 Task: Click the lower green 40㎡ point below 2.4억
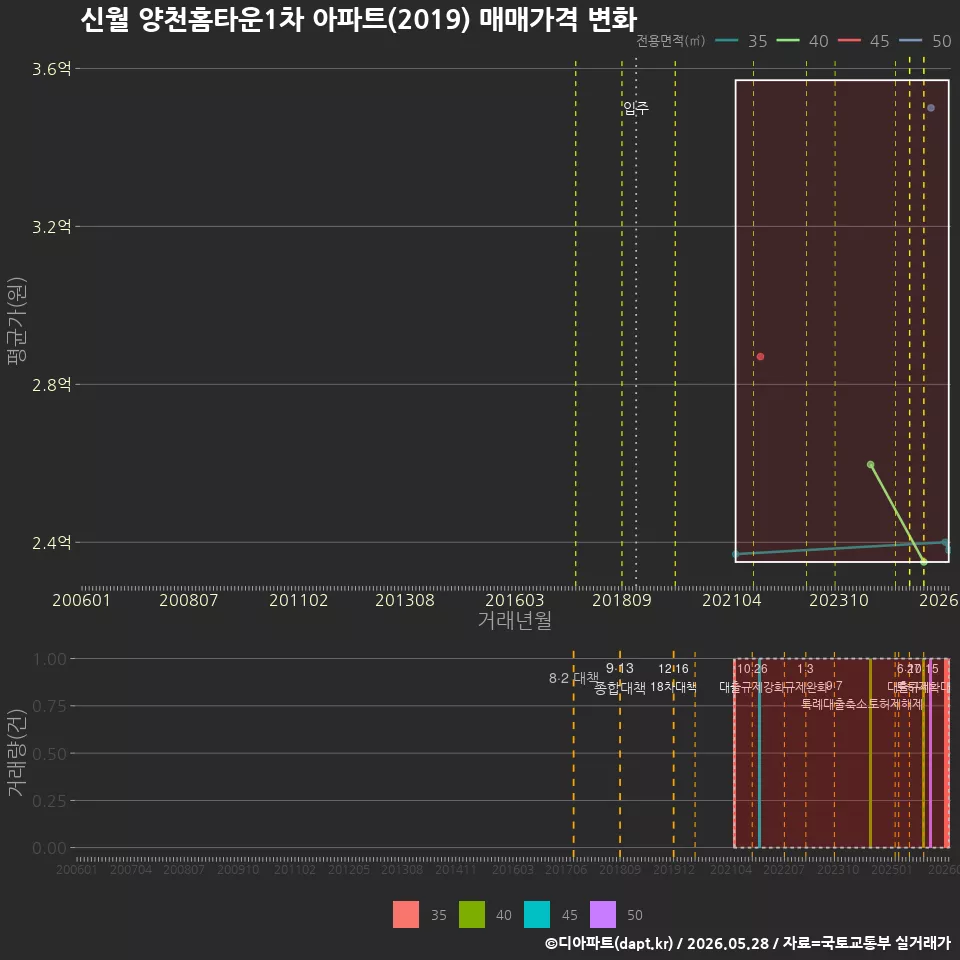tap(924, 561)
